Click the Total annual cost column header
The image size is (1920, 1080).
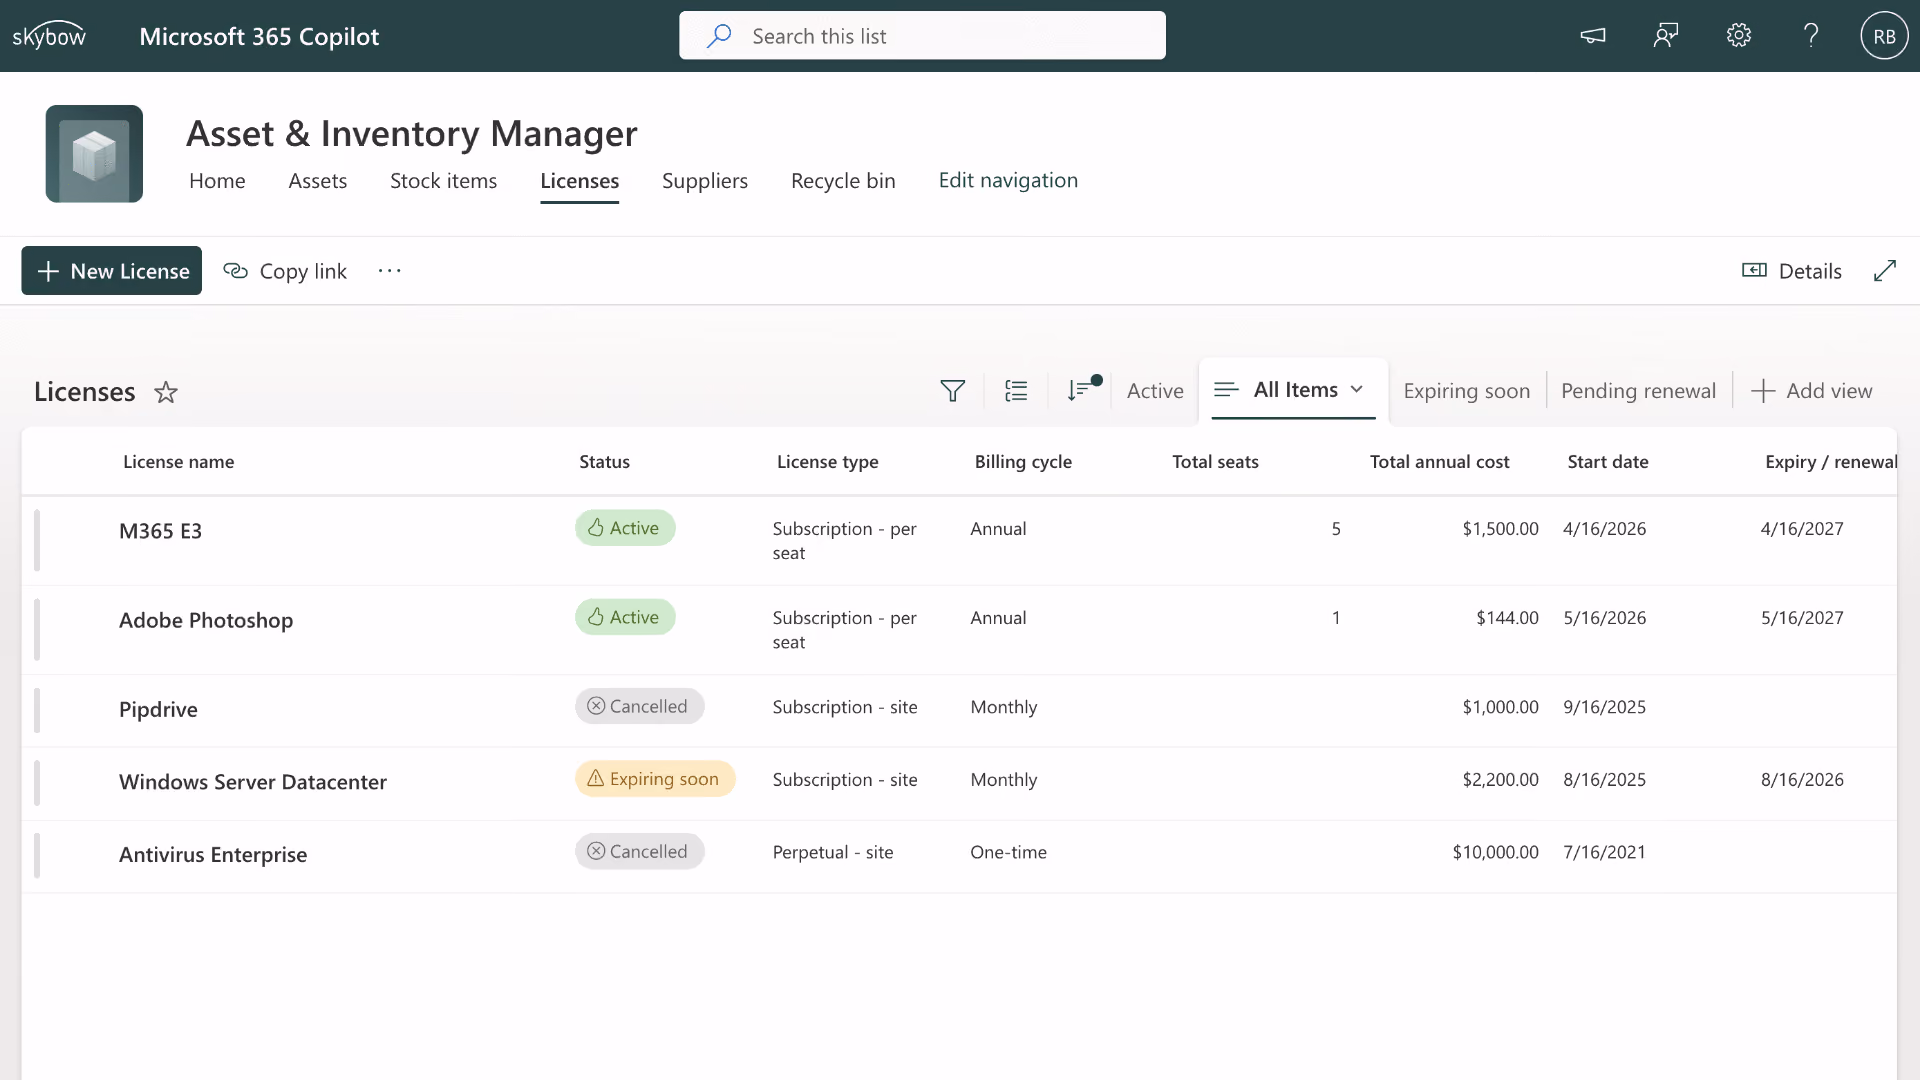point(1440,462)
